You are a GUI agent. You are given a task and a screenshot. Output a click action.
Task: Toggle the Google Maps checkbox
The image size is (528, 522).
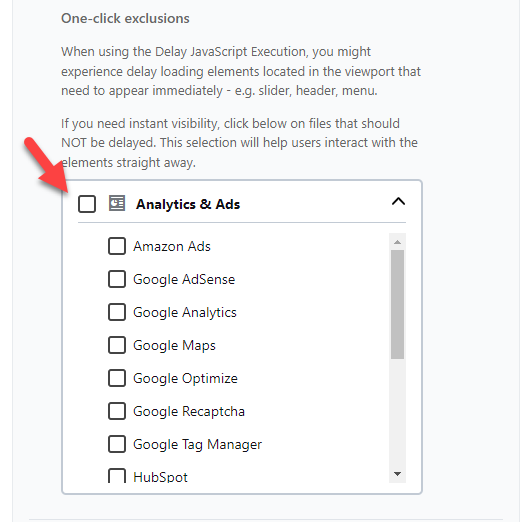[117, 345]
